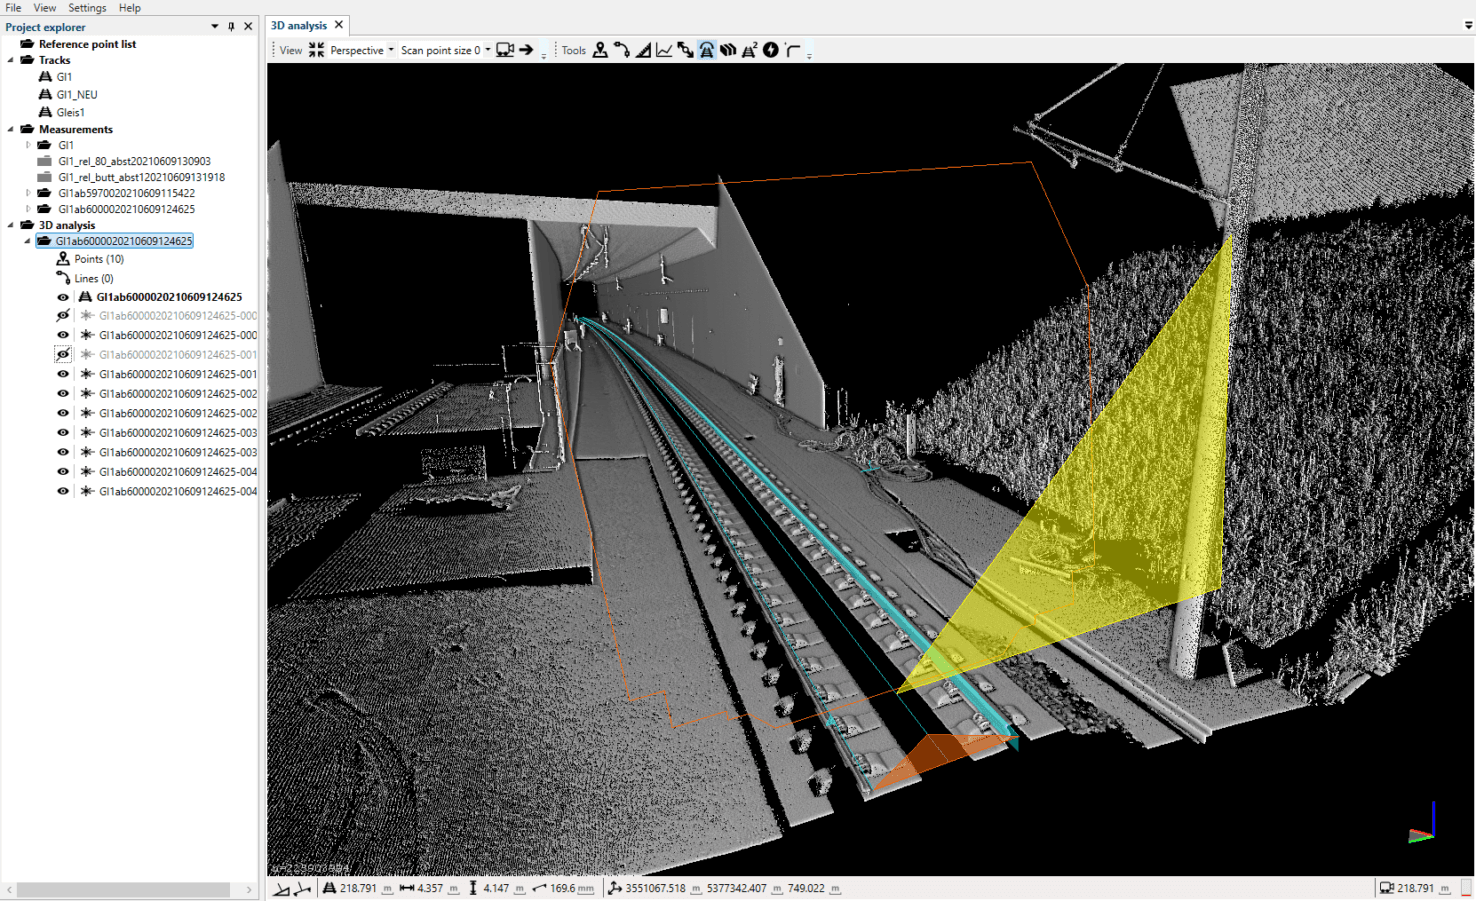The height and width of the screenshot is (901, 1476).
Task: Click the Project explorer horizontal scrollbar
Action: (x=123, y=889)
